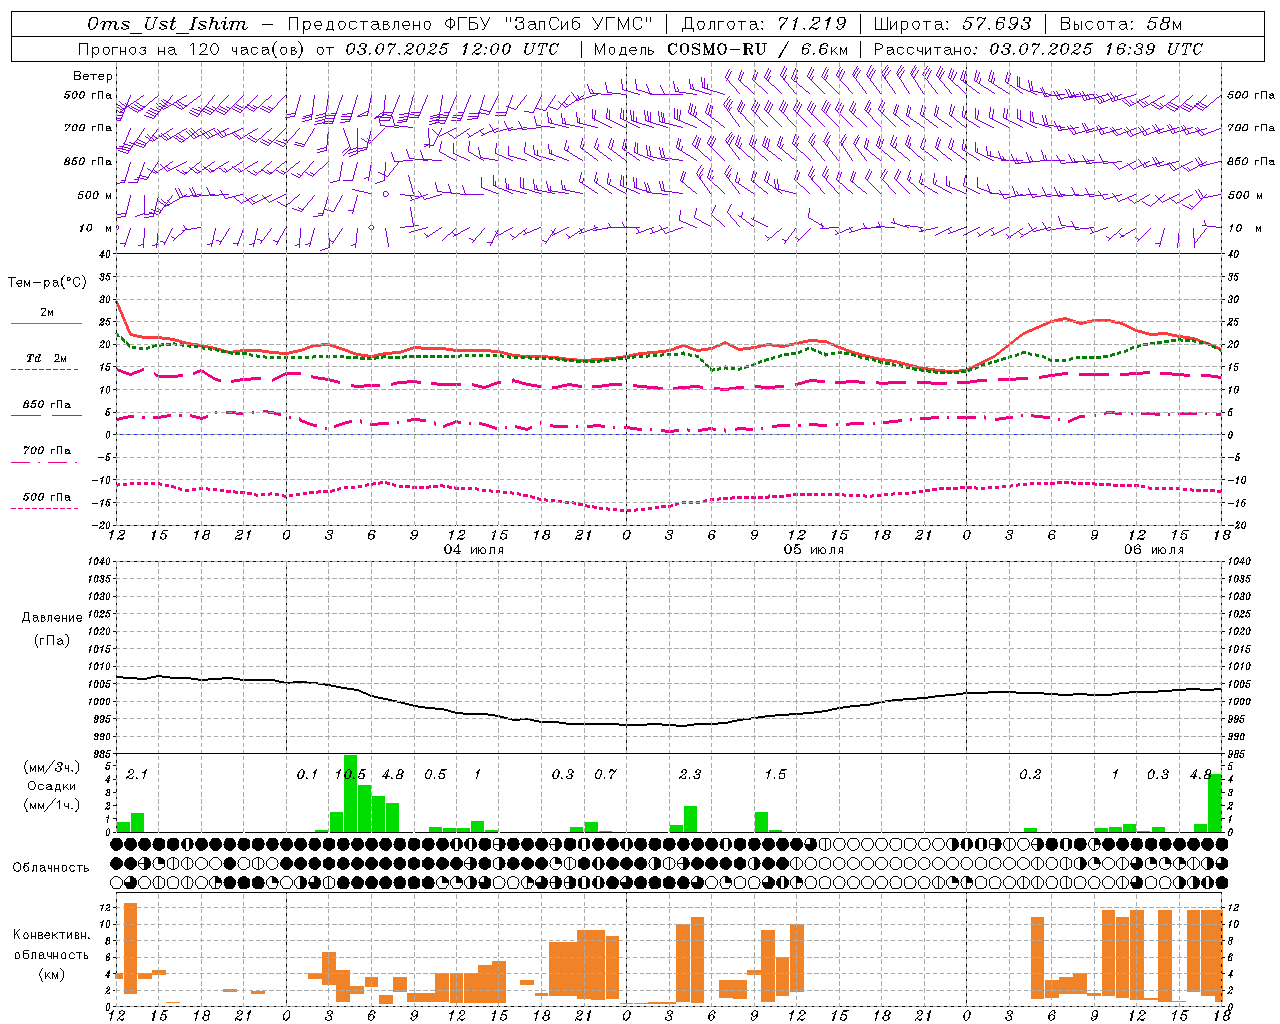The image size is (1280, 1024).
Task: Click the Td 2м dew point legend label
Action: [47, 358]
